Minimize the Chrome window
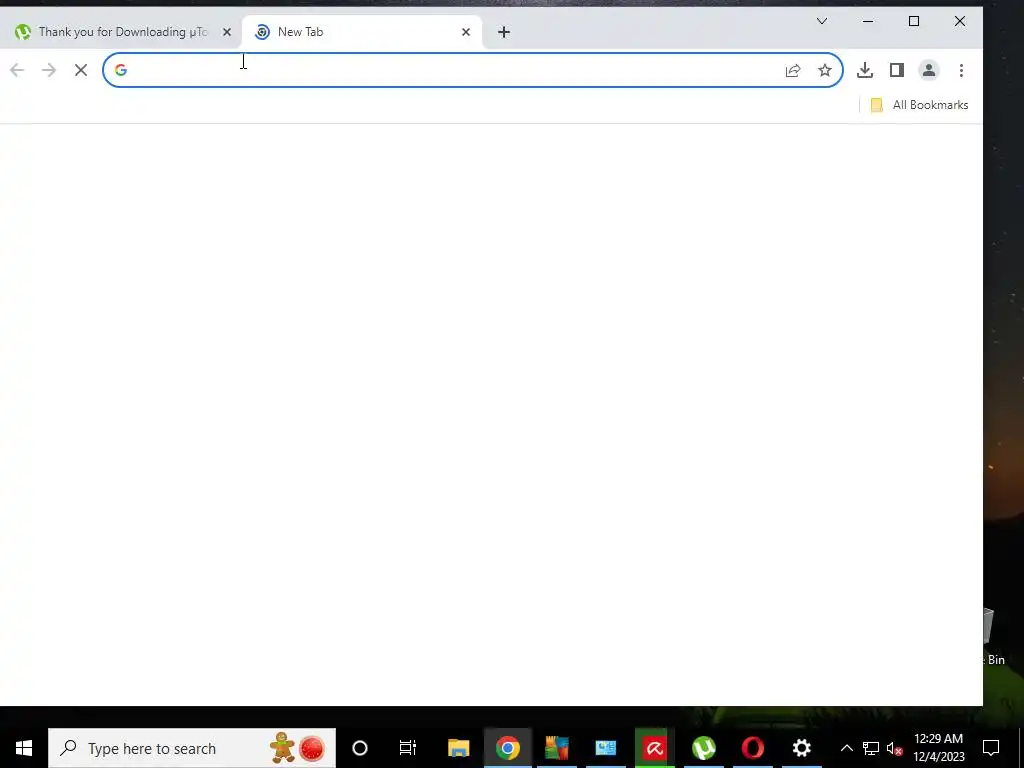Viewport: 1024px width, 768px height. tap(868, 22)
